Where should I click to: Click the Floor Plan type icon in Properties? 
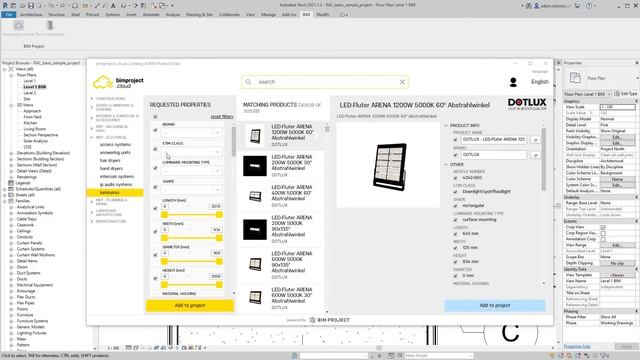coord(575,78)
